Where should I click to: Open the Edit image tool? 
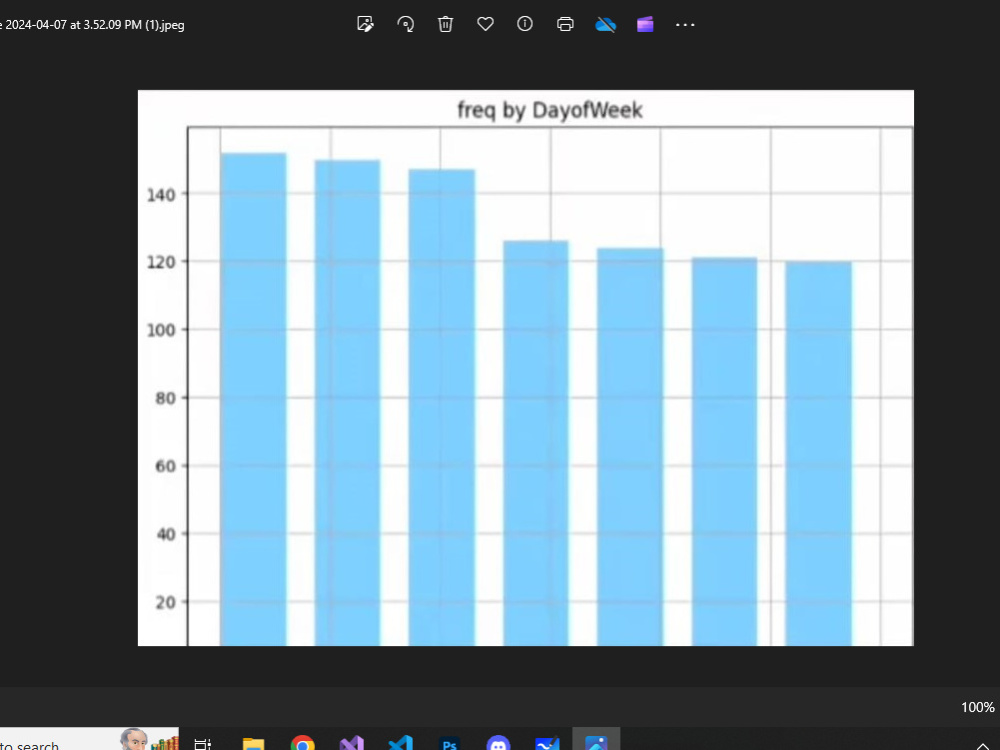365,24
